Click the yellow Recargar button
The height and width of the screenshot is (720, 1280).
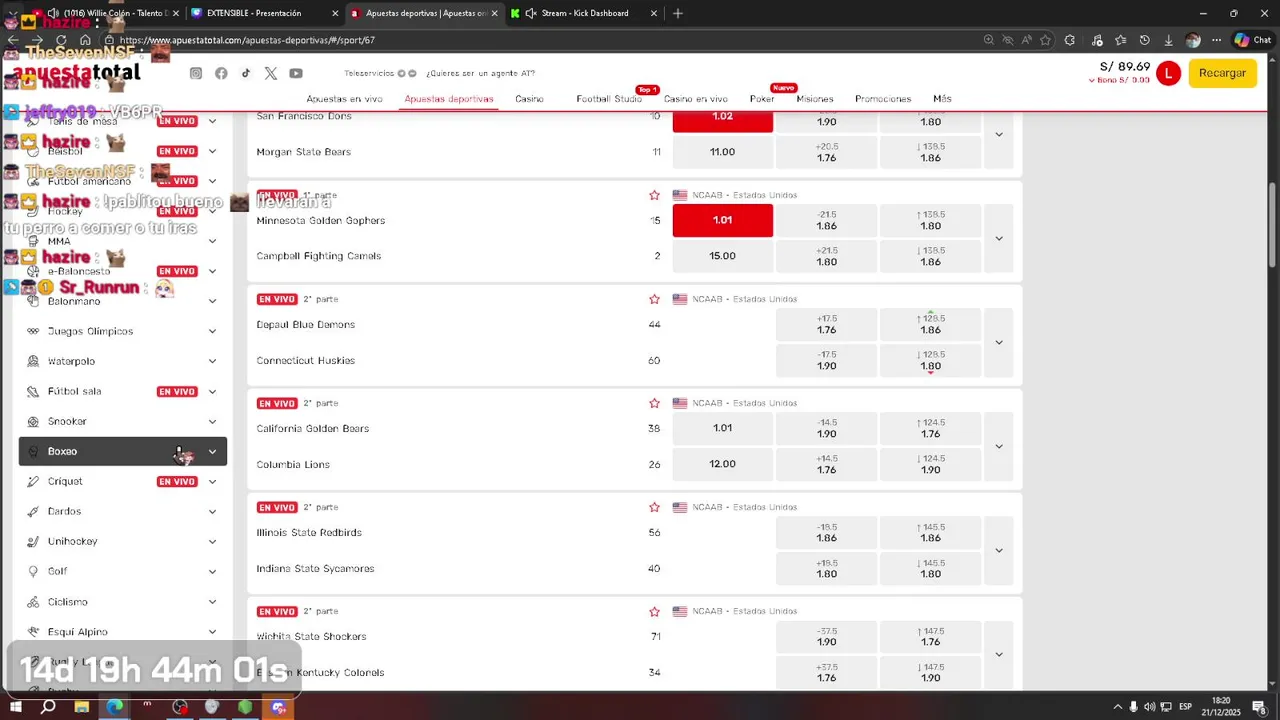(x=1222, y=73)
